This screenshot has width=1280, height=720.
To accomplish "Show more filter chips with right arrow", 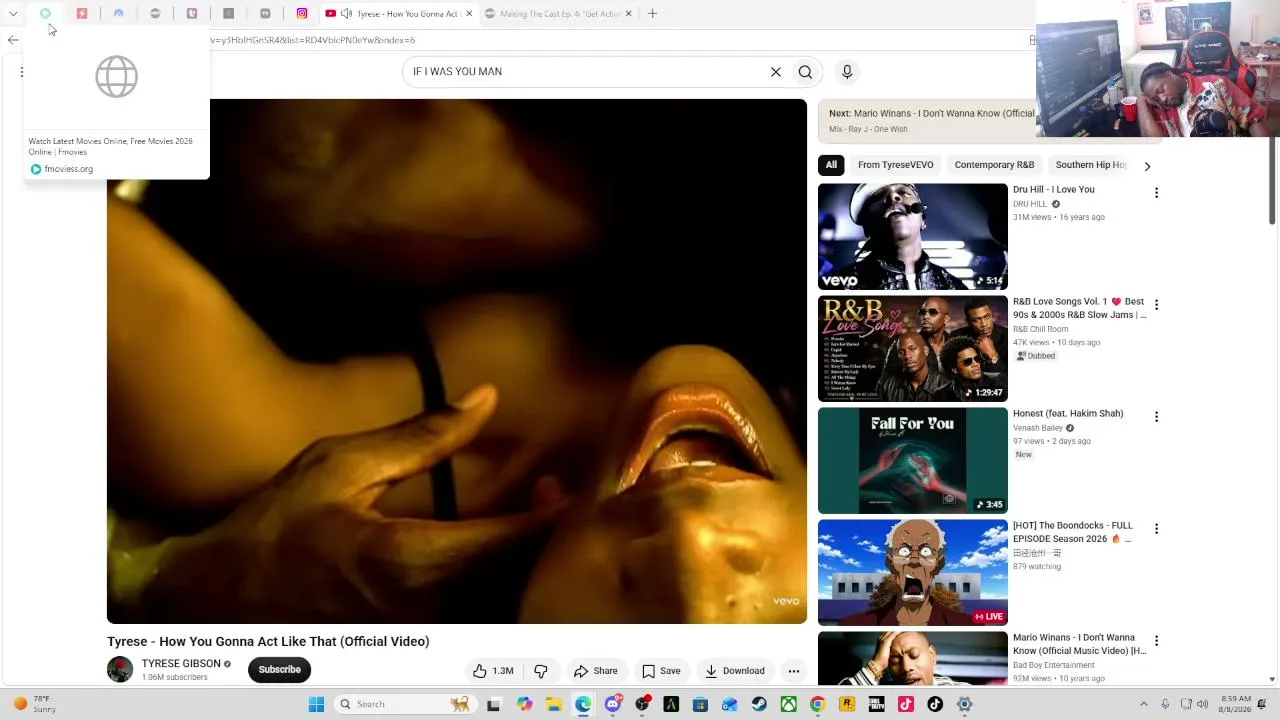I will coord(1147,166).
